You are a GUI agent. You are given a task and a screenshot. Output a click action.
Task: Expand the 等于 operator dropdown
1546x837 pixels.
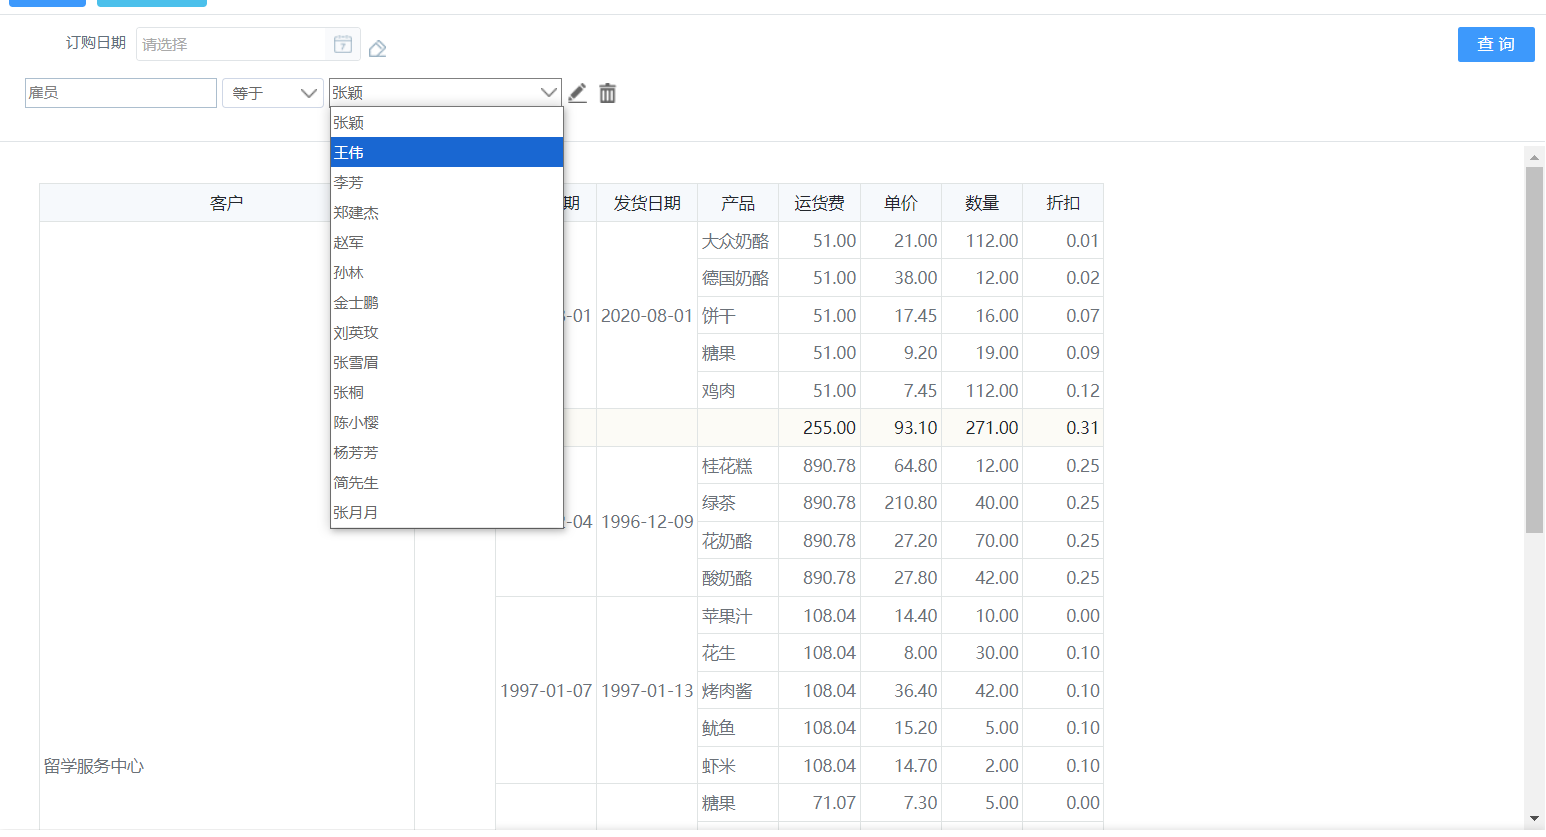click(x=273, y=93)
